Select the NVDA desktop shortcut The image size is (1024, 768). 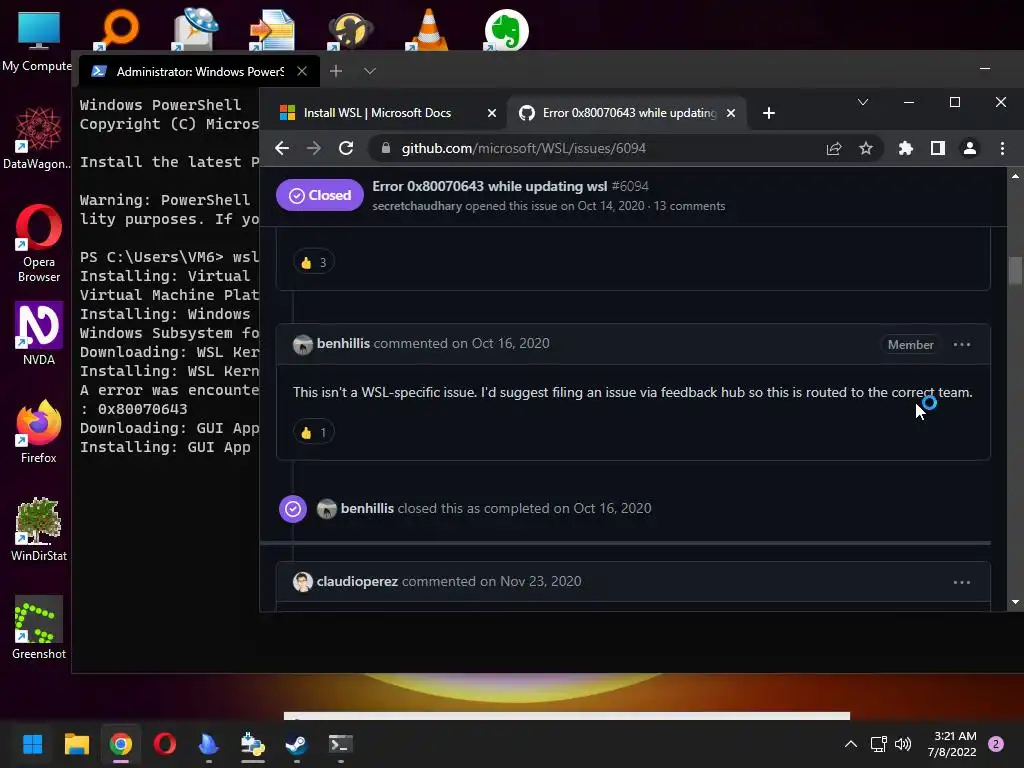[x=39, y=333]
